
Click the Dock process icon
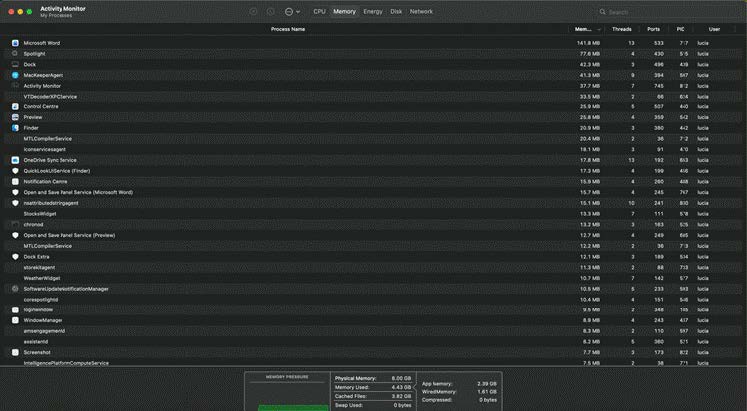coord(15,64)
